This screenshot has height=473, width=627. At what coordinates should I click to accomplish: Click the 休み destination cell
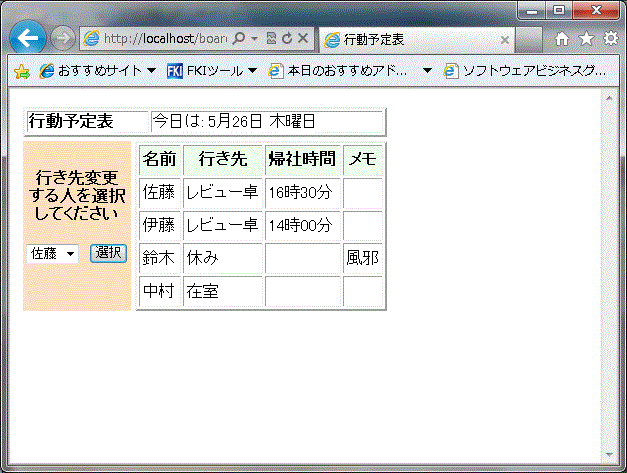(x=223, y=259)
